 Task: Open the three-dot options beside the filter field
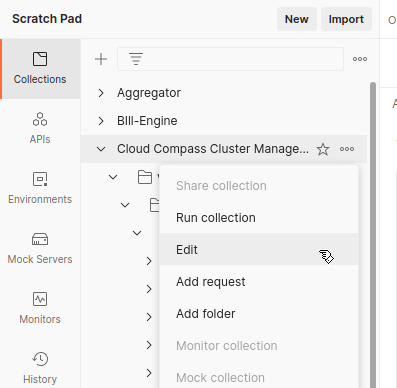pyautogui.click(x=360, y=59)
